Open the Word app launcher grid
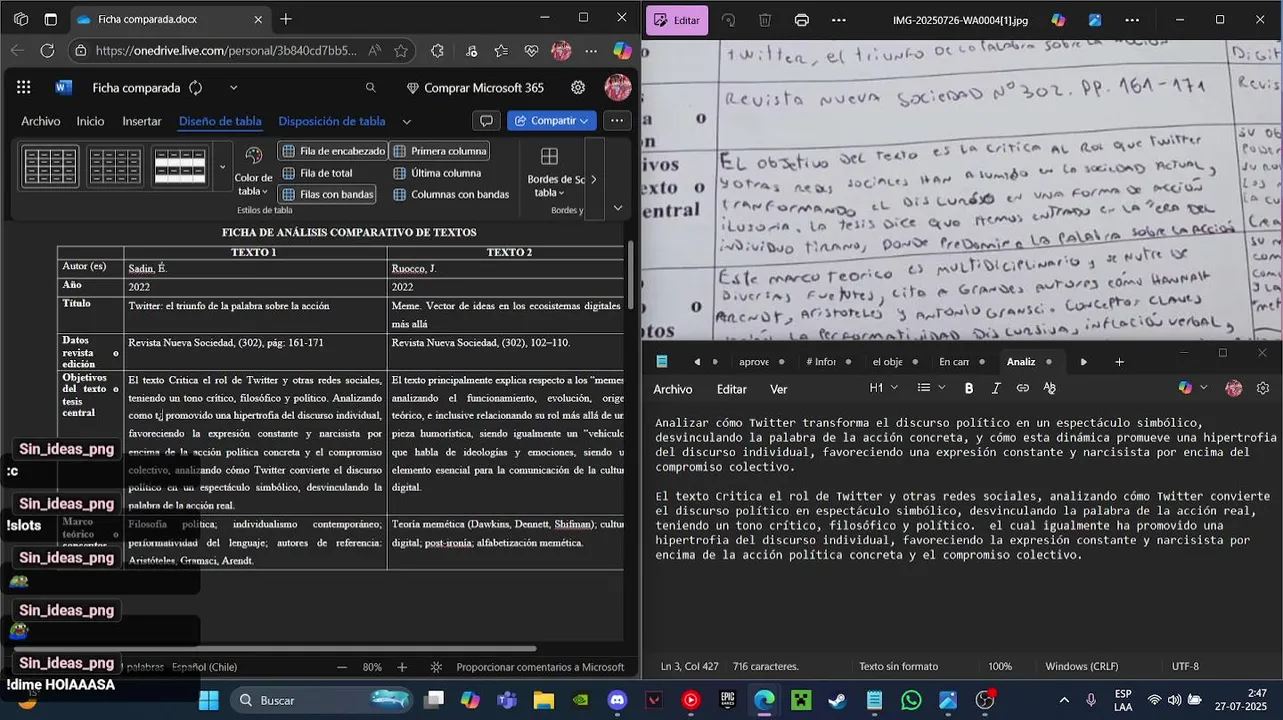Image resolution: width=1283 pixels, height=720 pixels. tap(23, 88)
